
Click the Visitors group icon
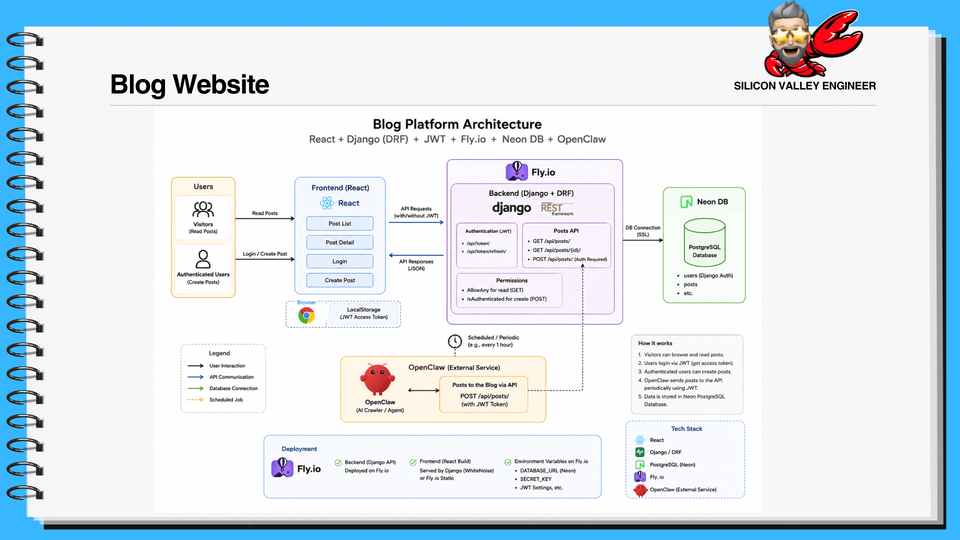203,209
